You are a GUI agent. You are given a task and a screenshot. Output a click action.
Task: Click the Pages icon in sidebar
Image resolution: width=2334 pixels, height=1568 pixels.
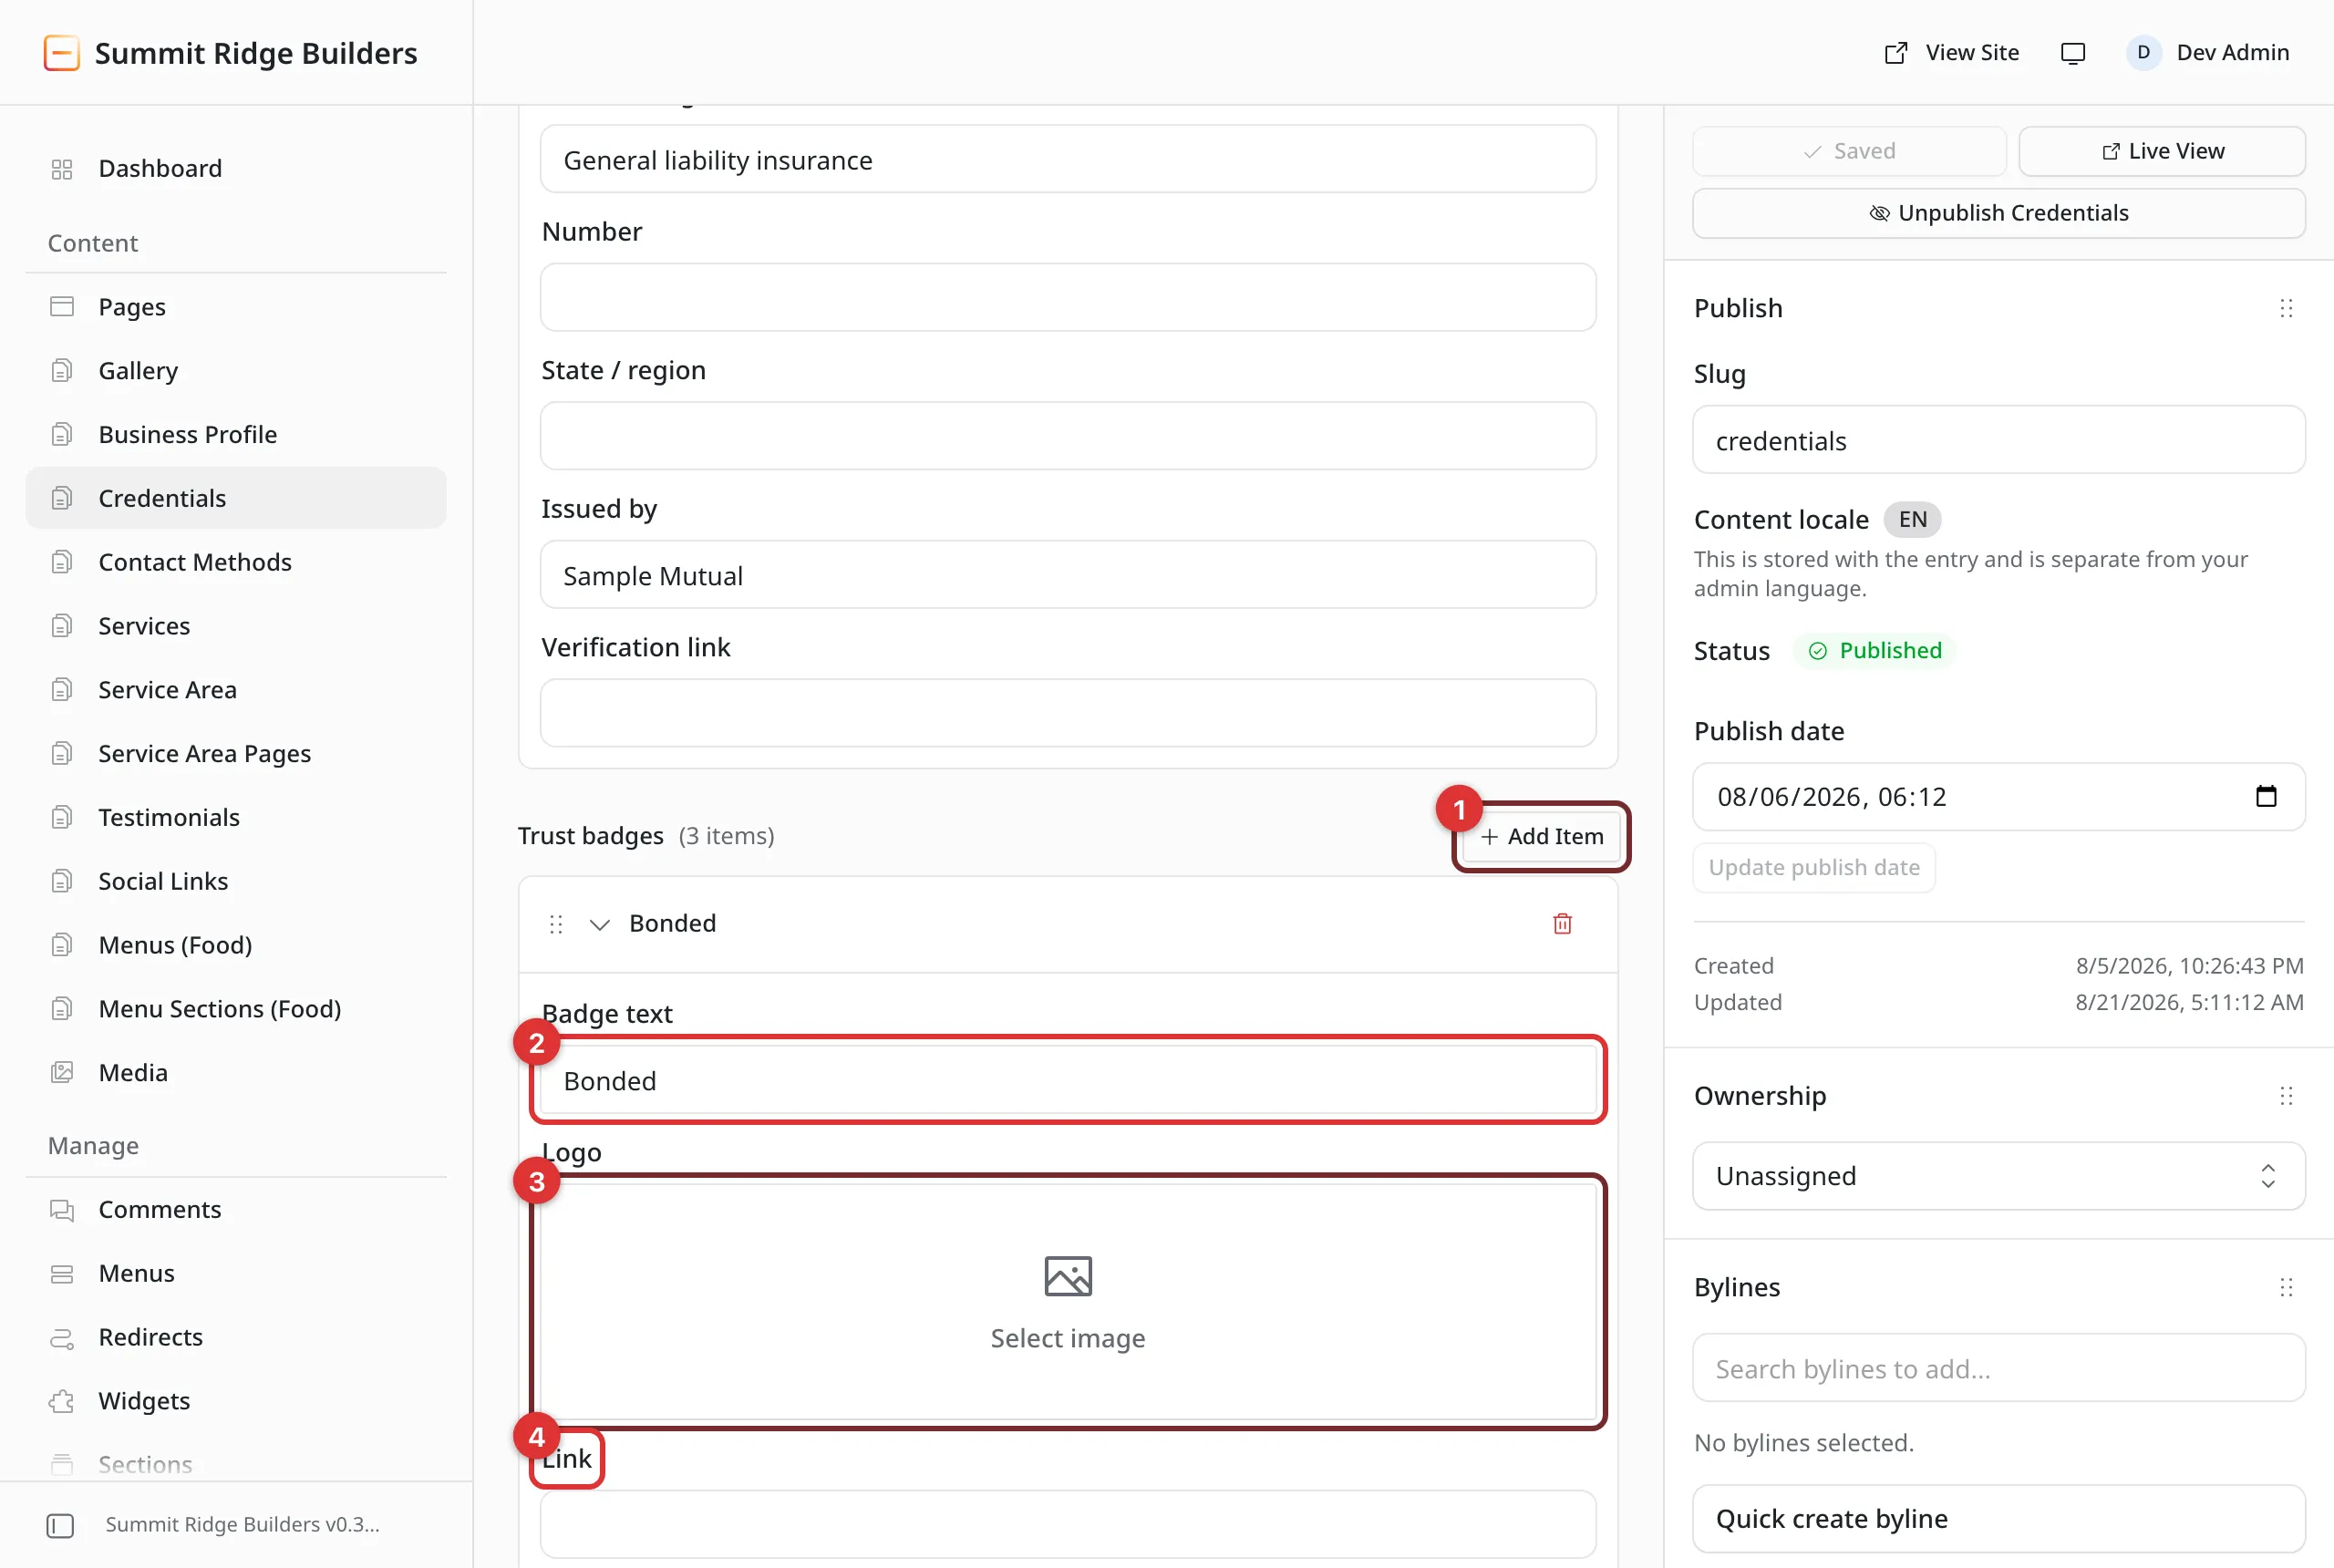tap(62, 307)
